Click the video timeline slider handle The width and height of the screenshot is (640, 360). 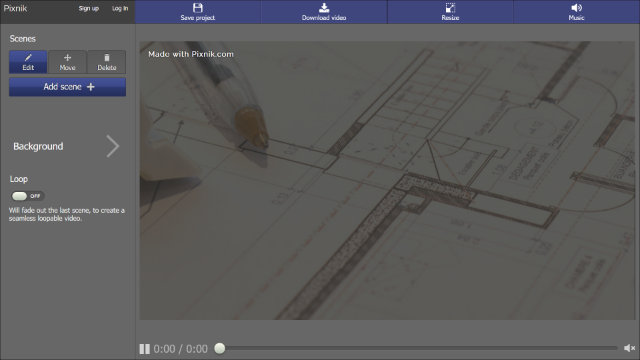[x=220, y=348]
